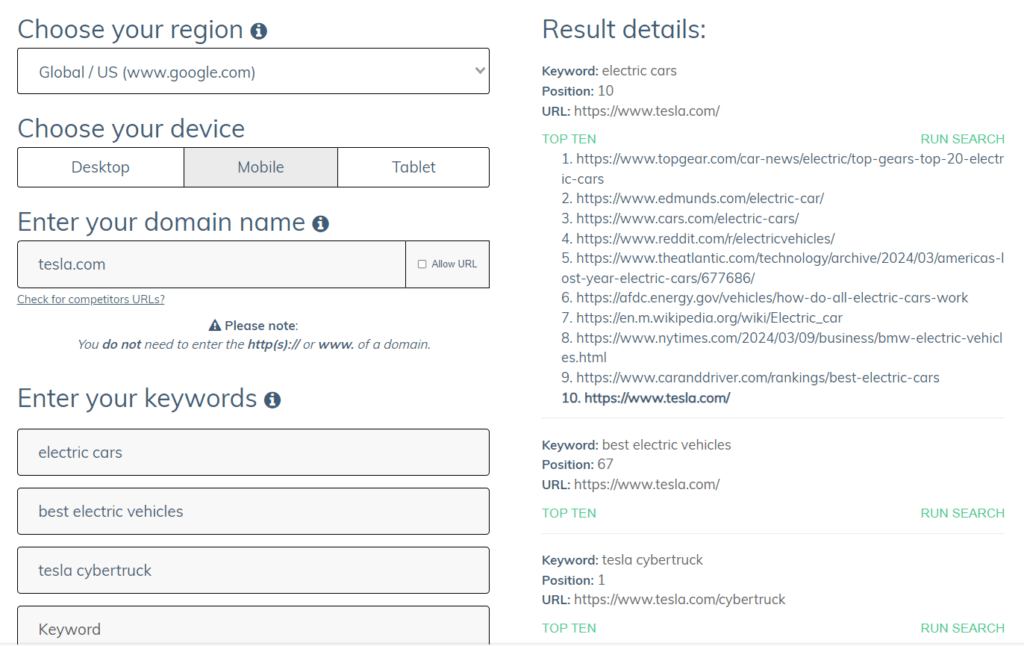Switch to the Desktop device tab
1024x646 pixels.
(x=100, y=167)
